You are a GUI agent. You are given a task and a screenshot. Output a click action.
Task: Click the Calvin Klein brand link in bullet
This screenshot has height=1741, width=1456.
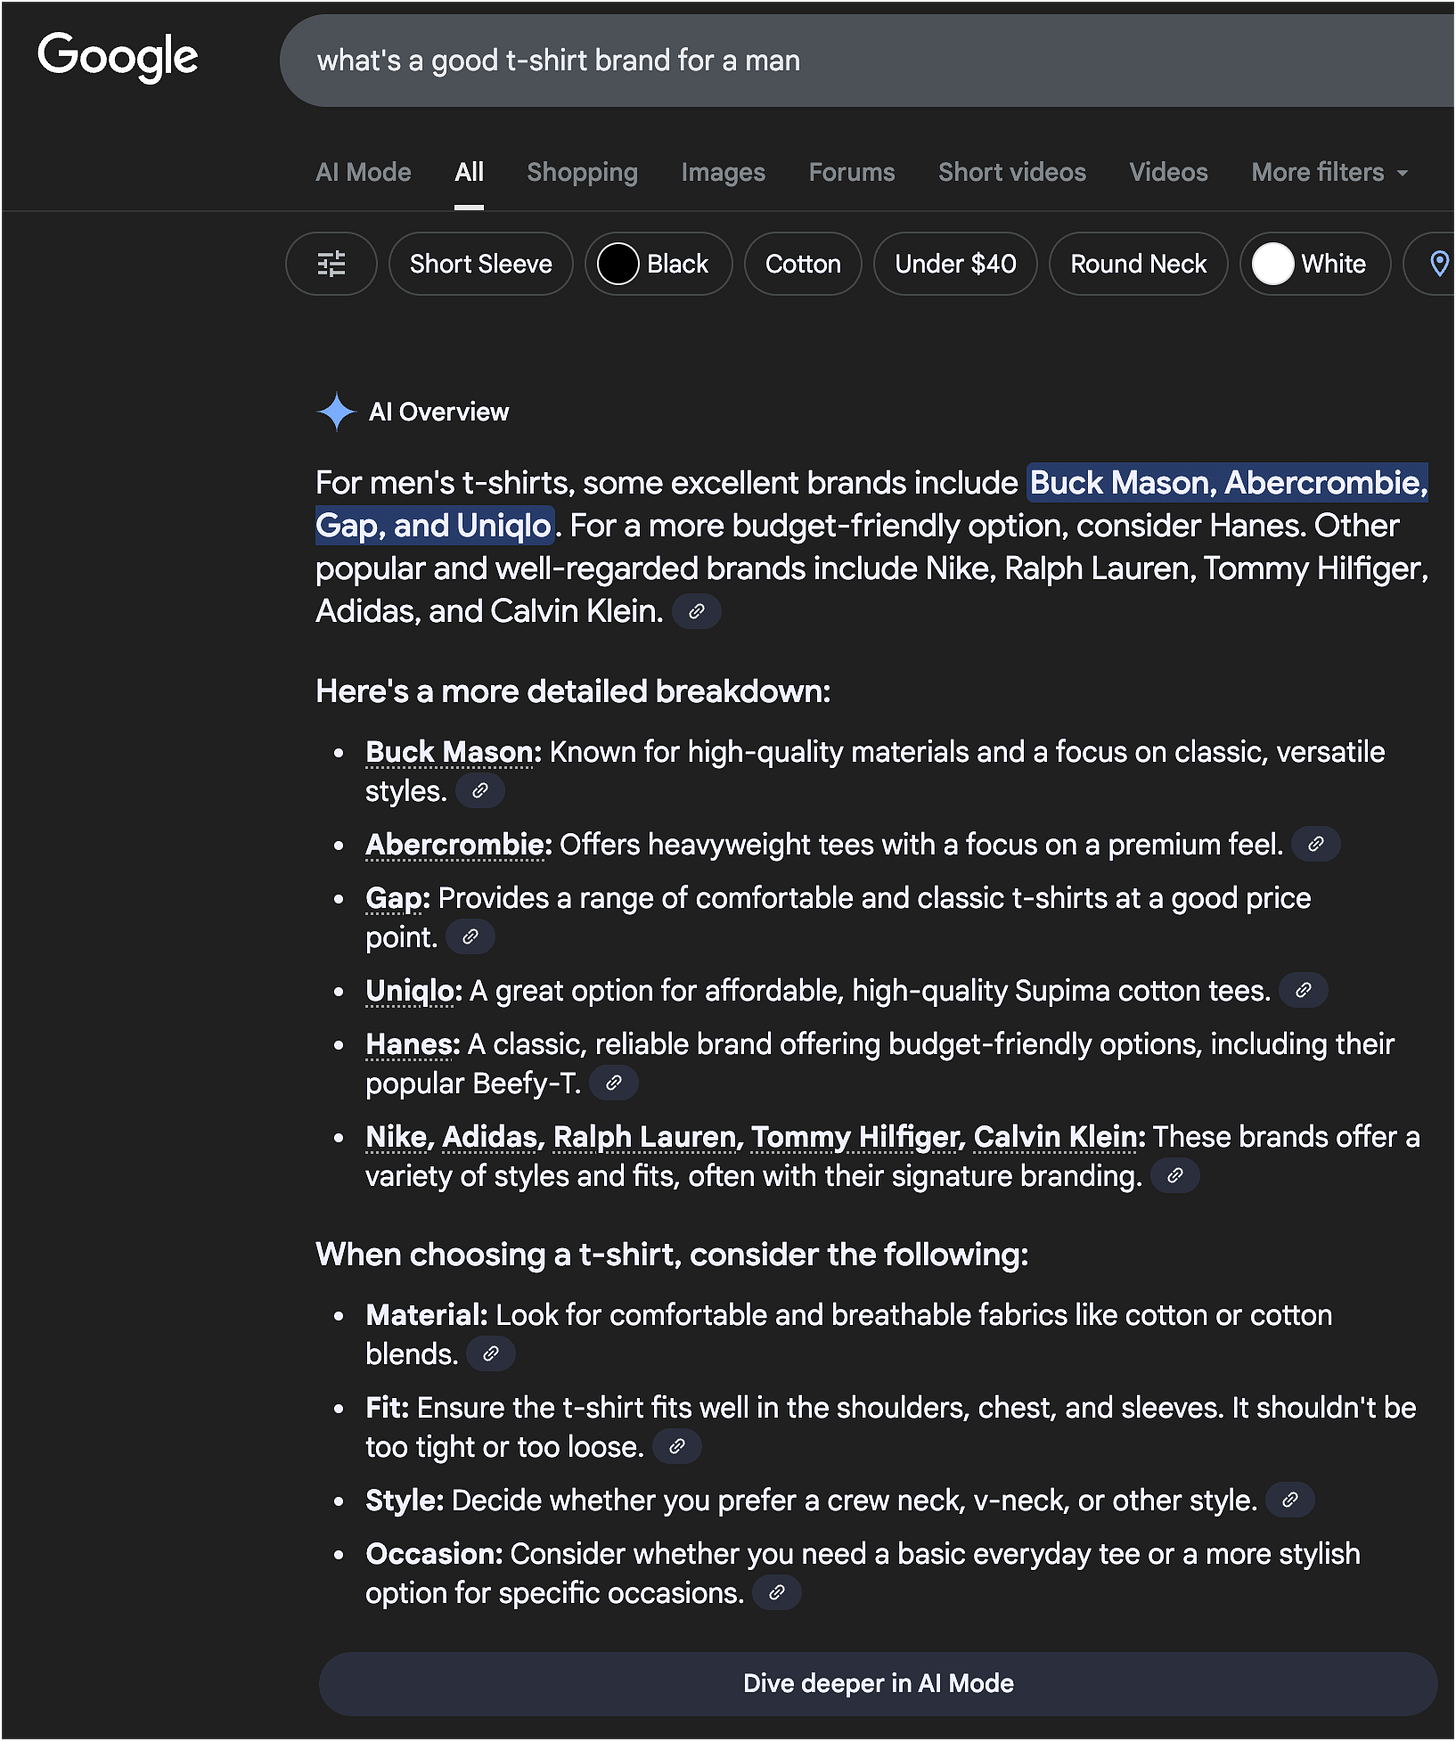coord(1056,1137)
